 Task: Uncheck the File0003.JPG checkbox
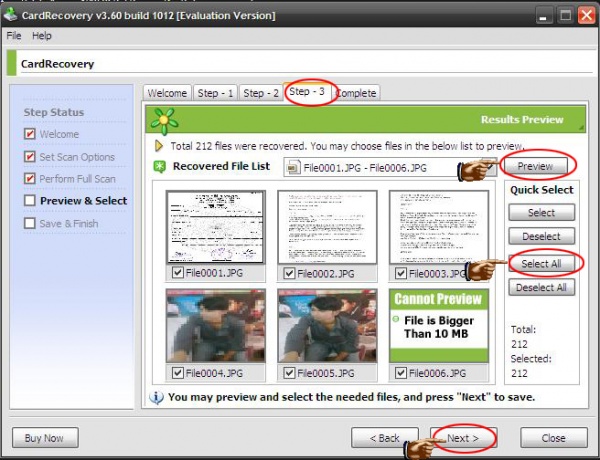pyautogui.click(x=401, y=273)
